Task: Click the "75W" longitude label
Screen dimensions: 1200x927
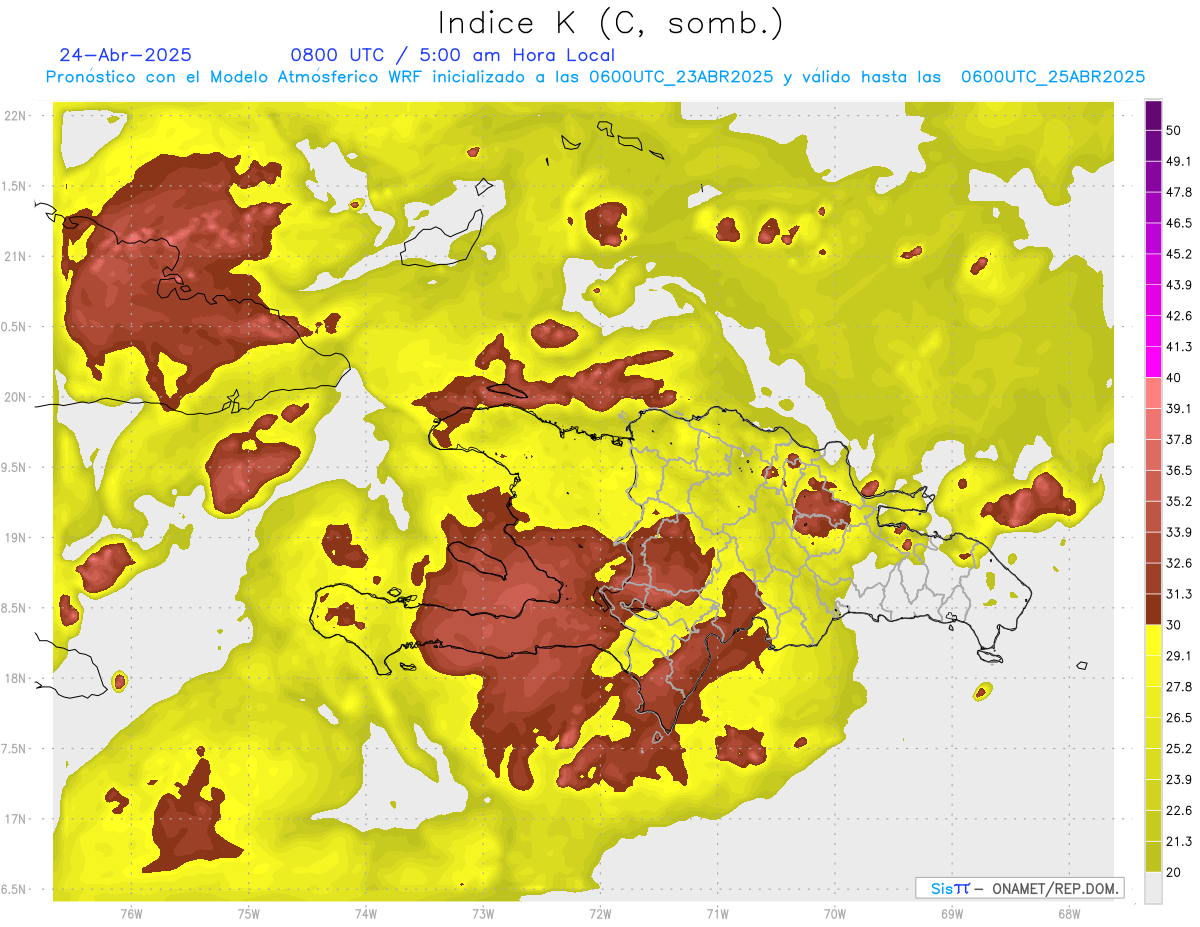Action: [x=249, y=914]
